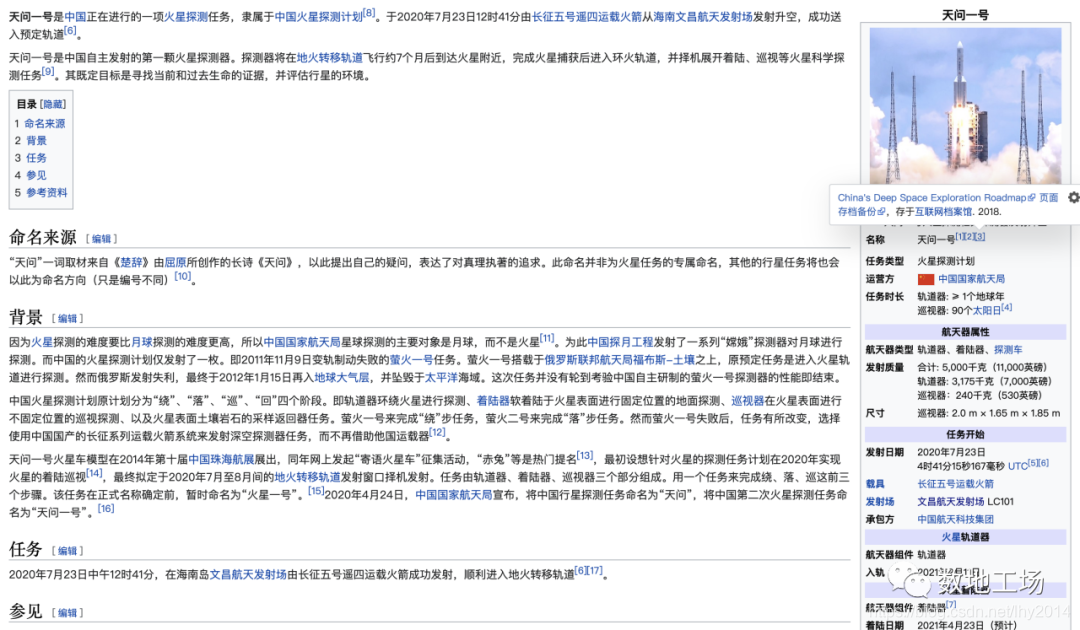
Task: Open the 地球大气层 link
Action: click(342, 377)
